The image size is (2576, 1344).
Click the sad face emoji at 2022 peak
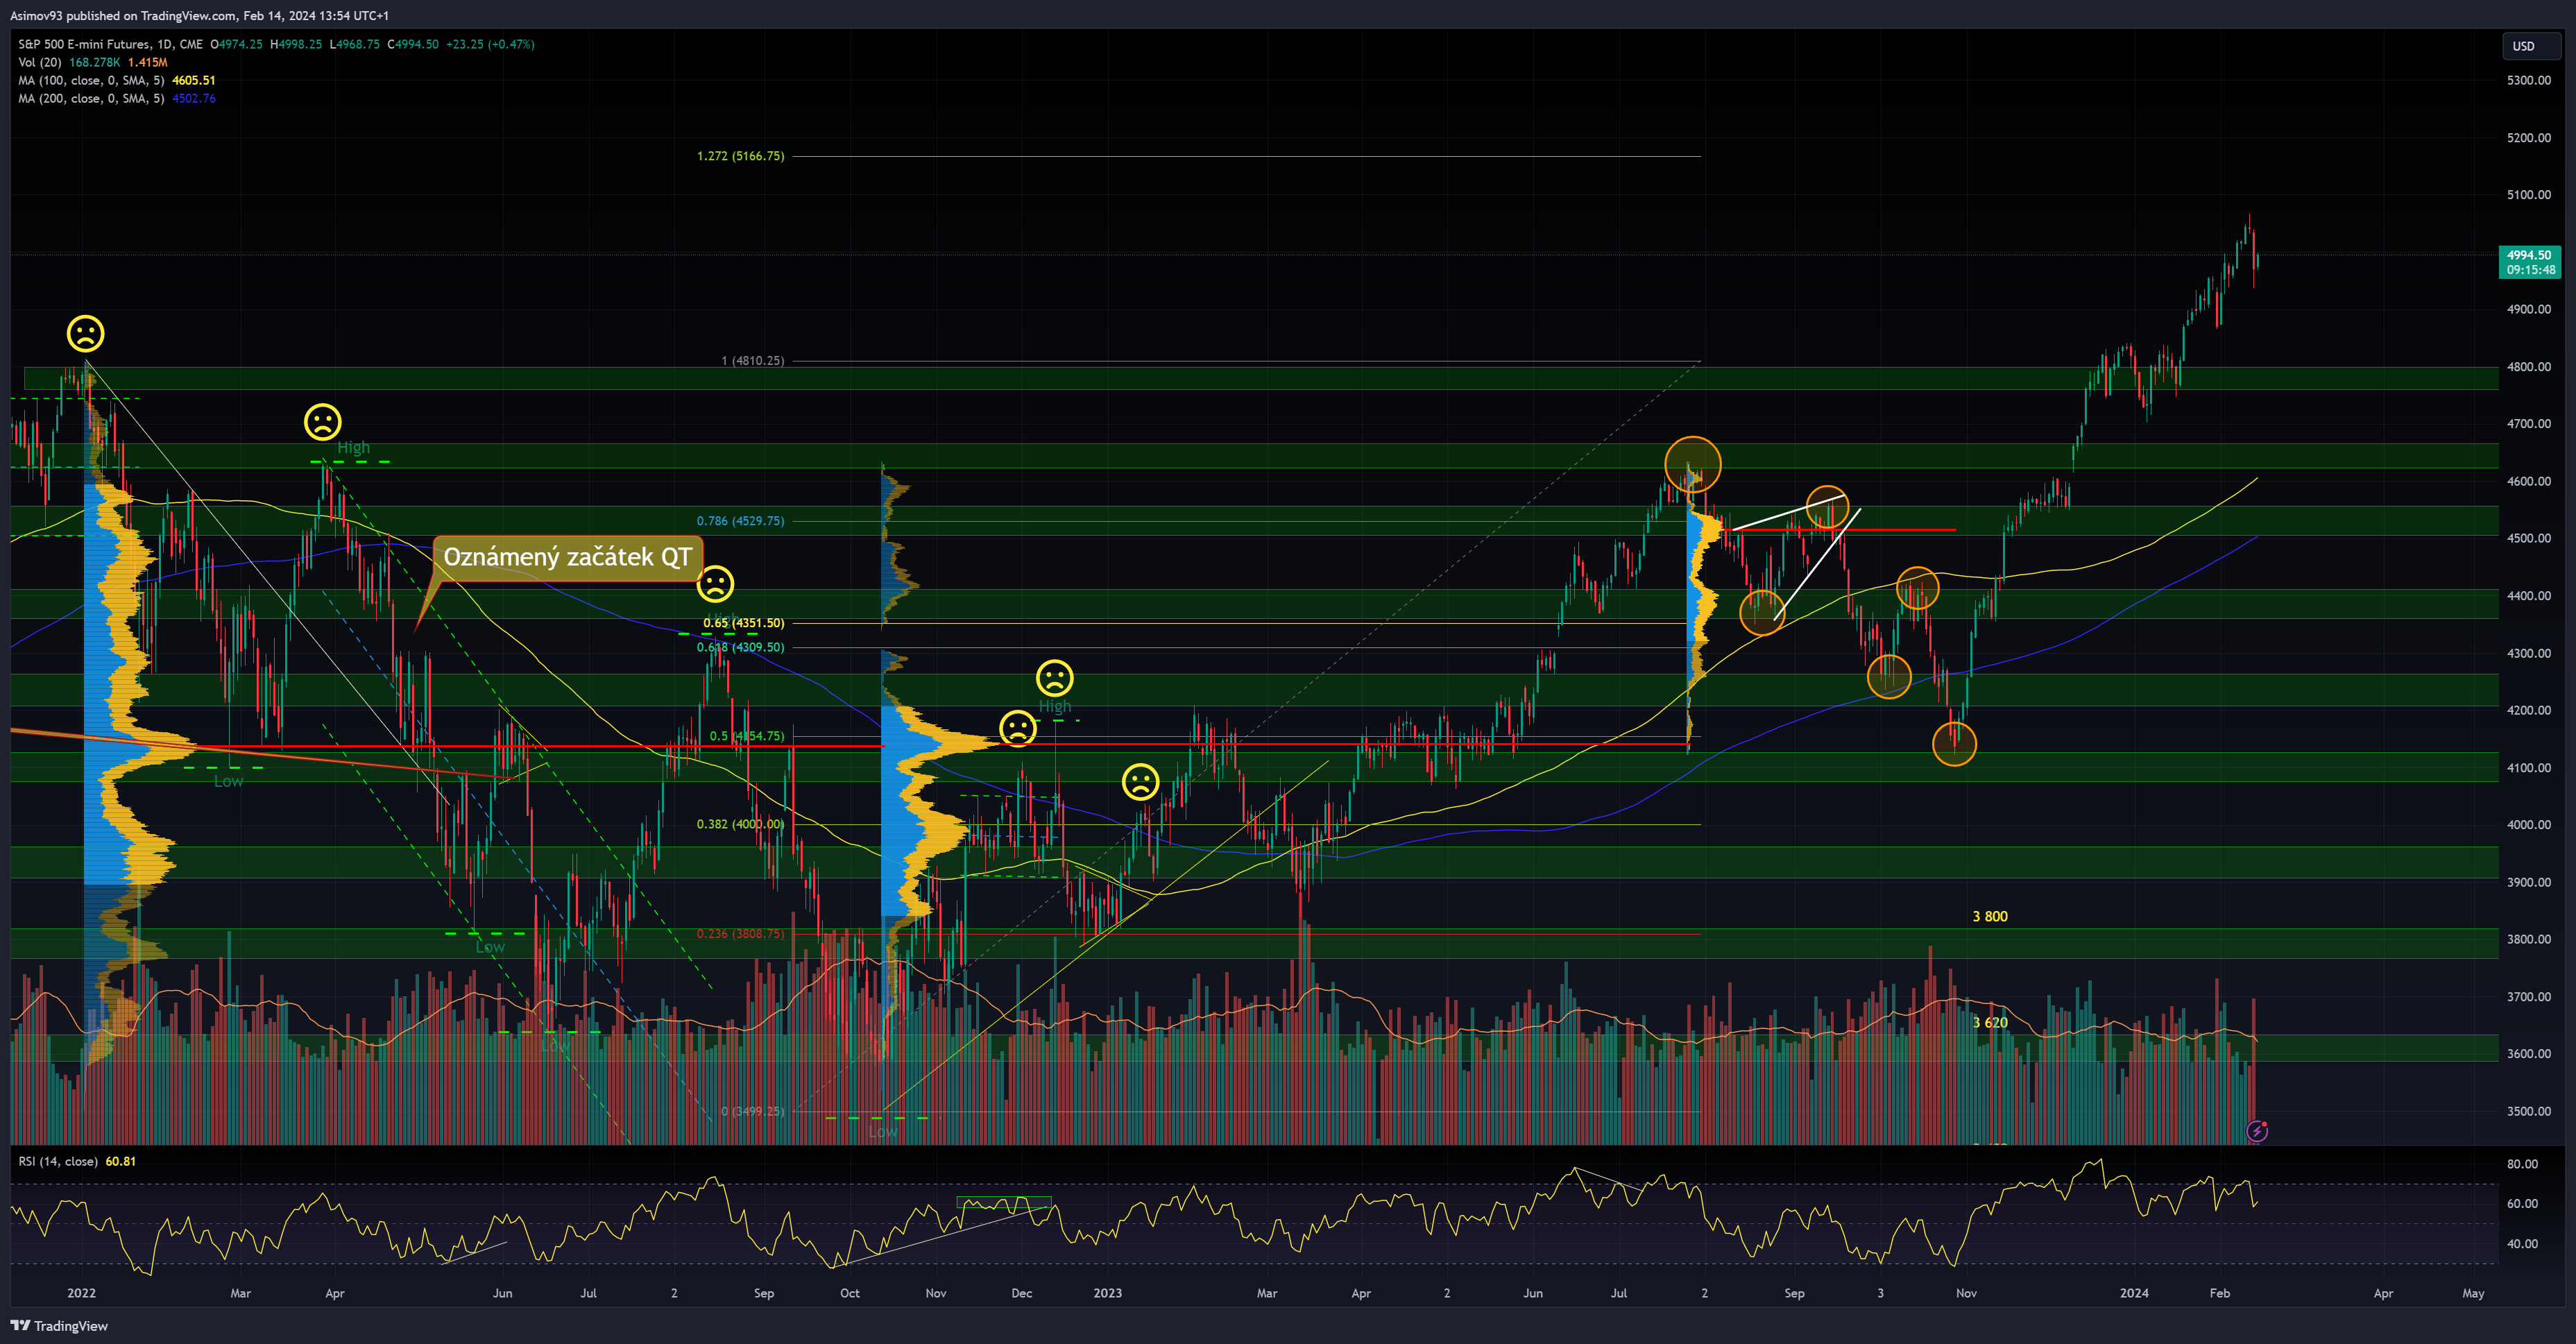tap(85, 333)
